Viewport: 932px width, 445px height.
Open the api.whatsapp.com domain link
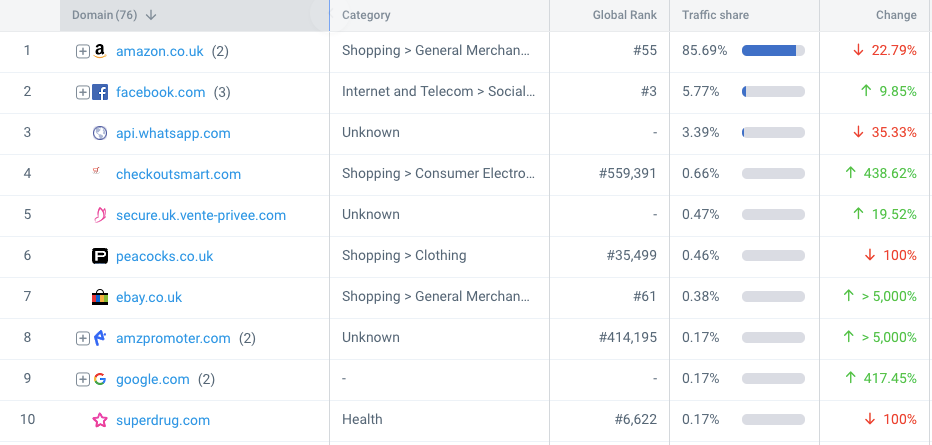tap(173, 133)
